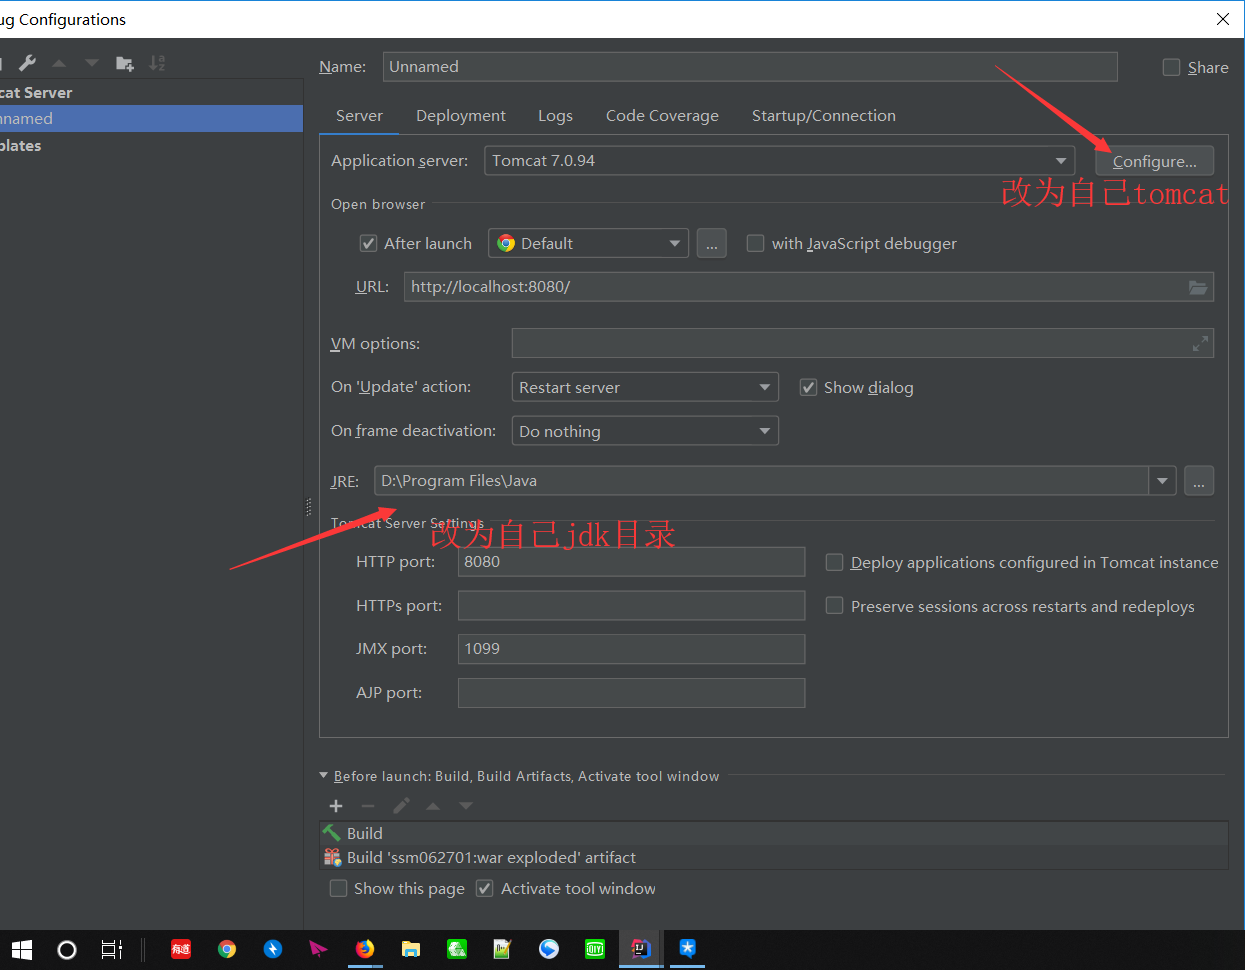Viewport: 1245px width, 970px height.
Task: Check the Show this page checkbox
Action: tap(338, 888)
